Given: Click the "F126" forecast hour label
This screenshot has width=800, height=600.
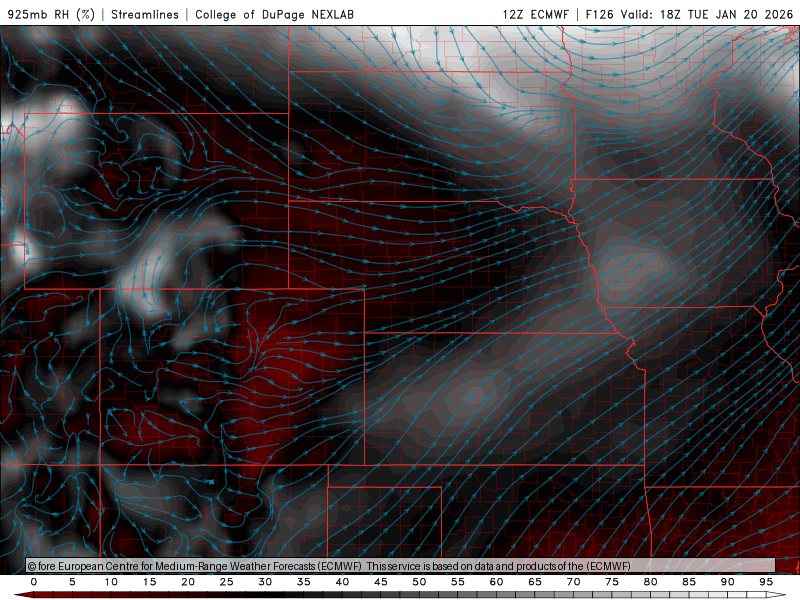Looking at the screenshot, I should point(599,14).
